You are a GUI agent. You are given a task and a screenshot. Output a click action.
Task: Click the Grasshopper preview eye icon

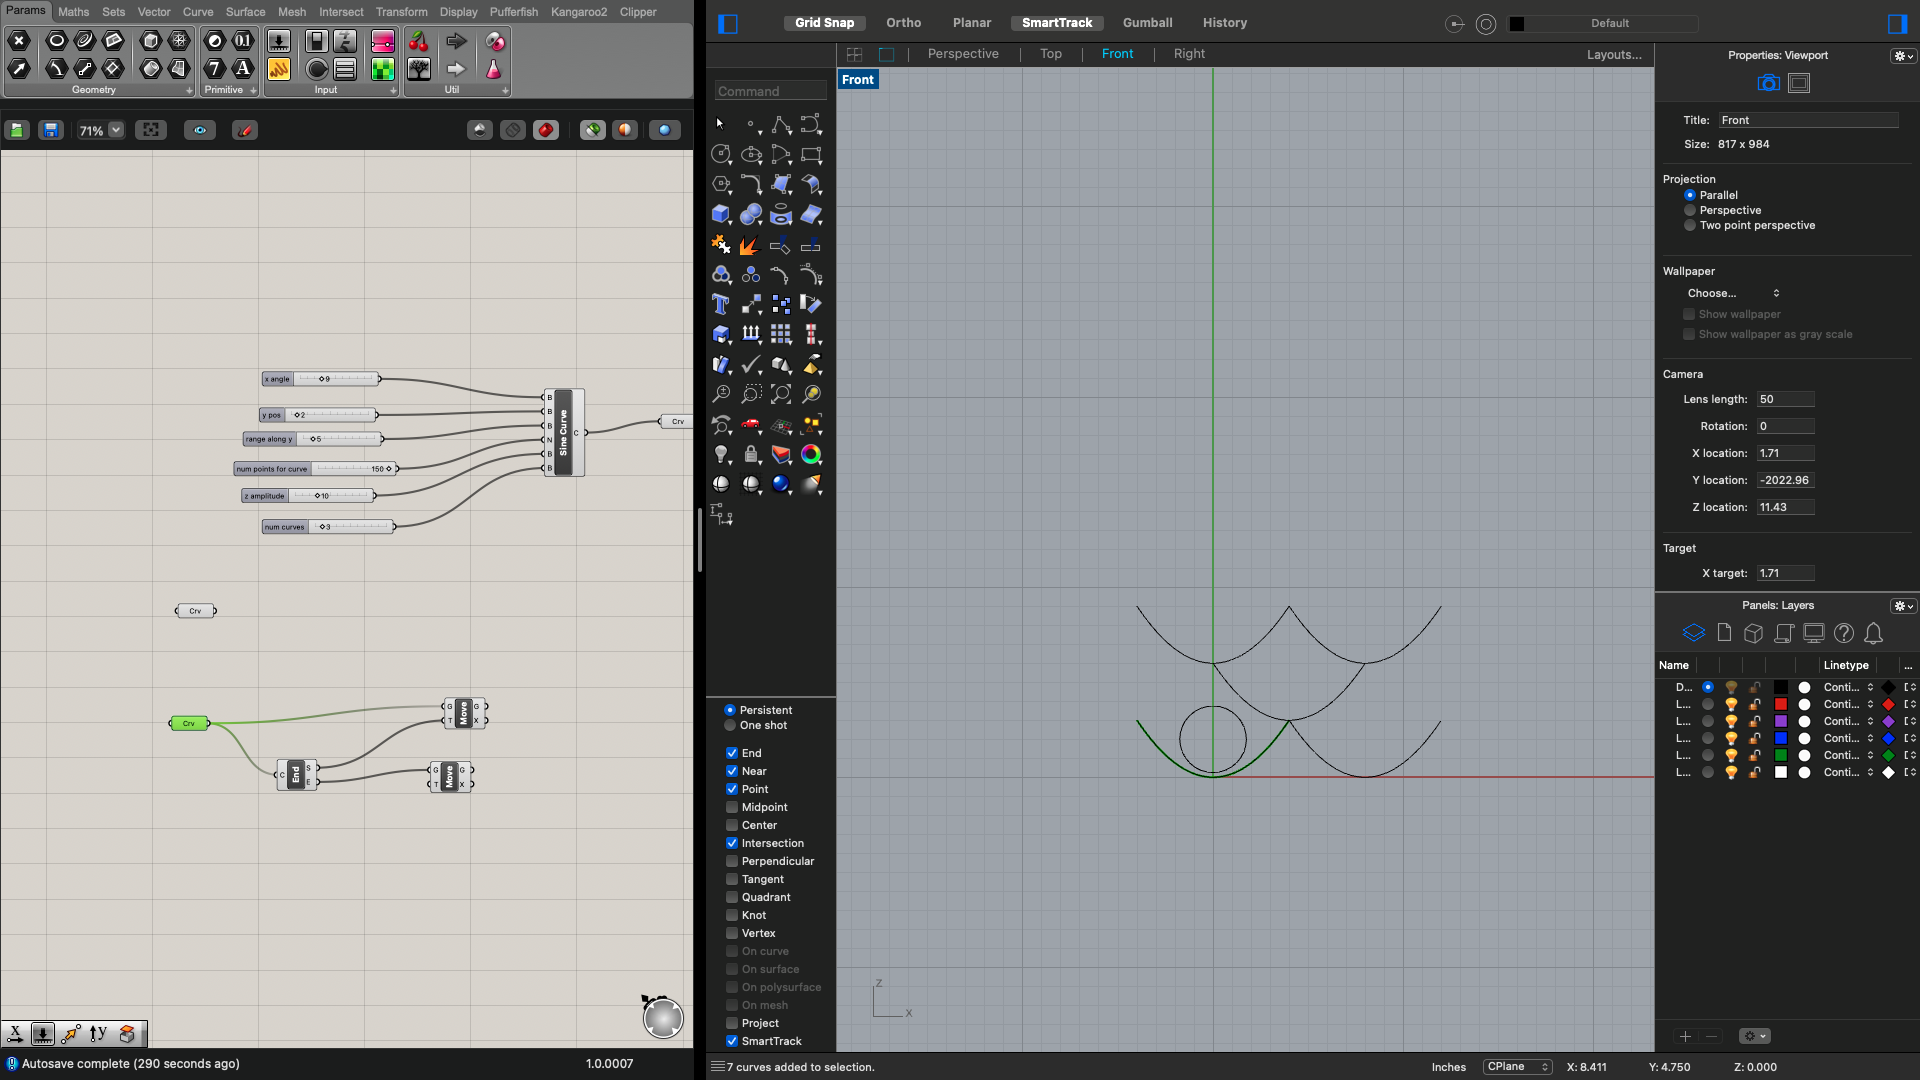click(x=200, y=130)
